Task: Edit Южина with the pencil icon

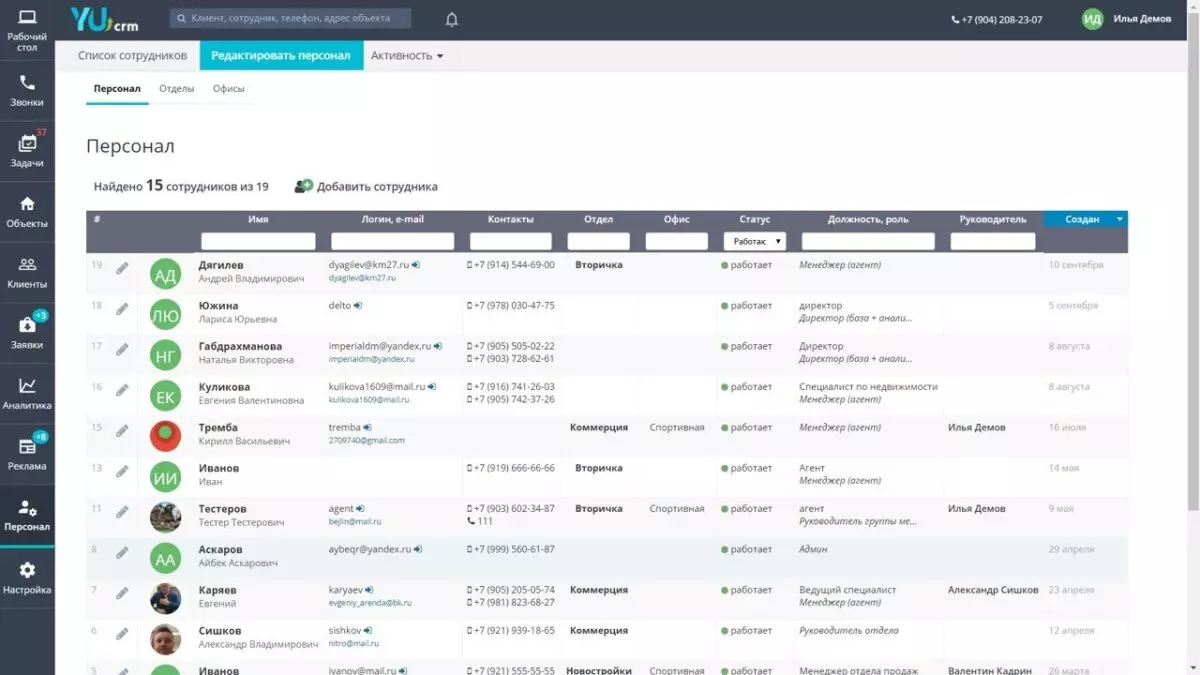Action: pyautogui.click(x=122, y=308)
